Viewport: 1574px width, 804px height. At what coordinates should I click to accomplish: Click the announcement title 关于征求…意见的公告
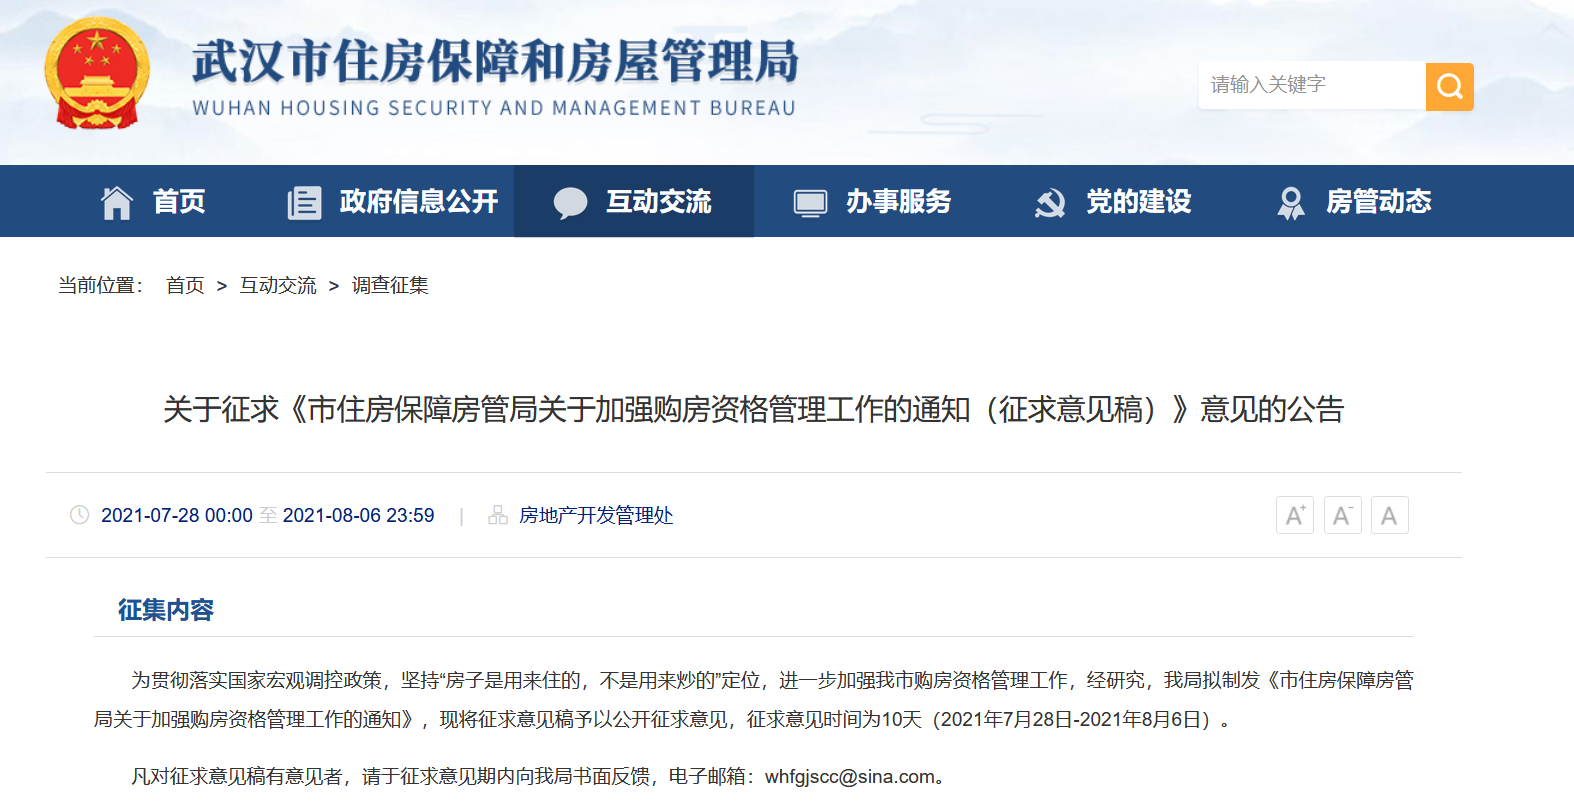[754, 409]
